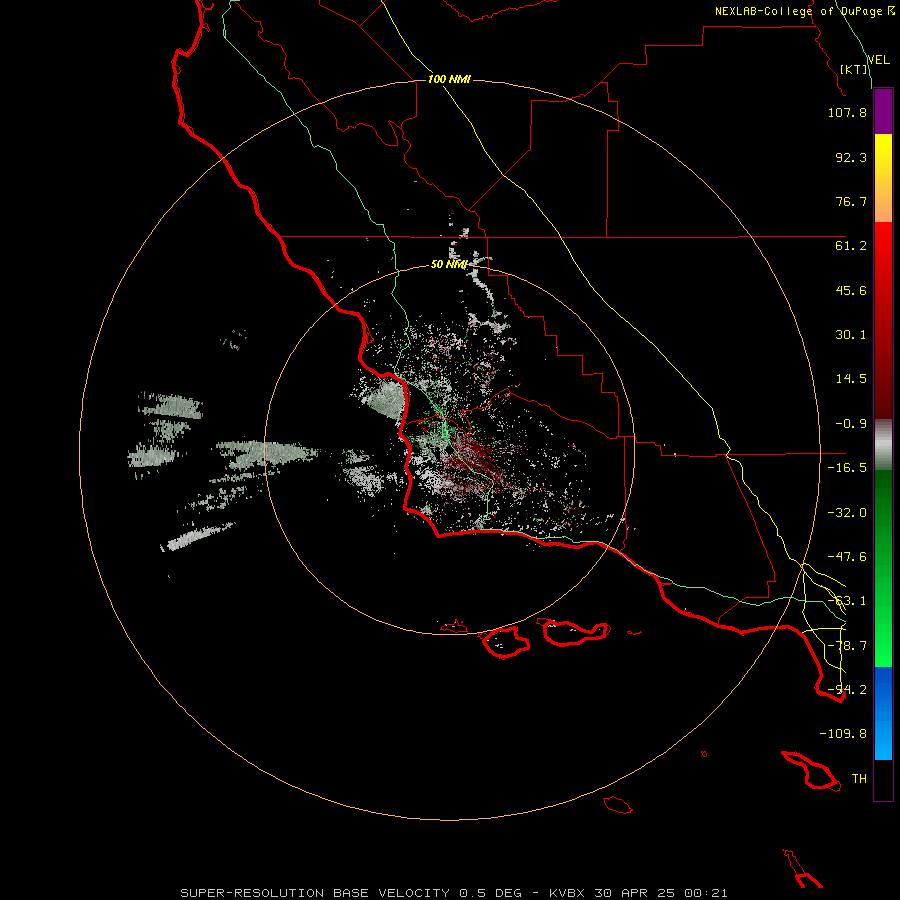Select the -47.6 scale value

click(847, 557)
